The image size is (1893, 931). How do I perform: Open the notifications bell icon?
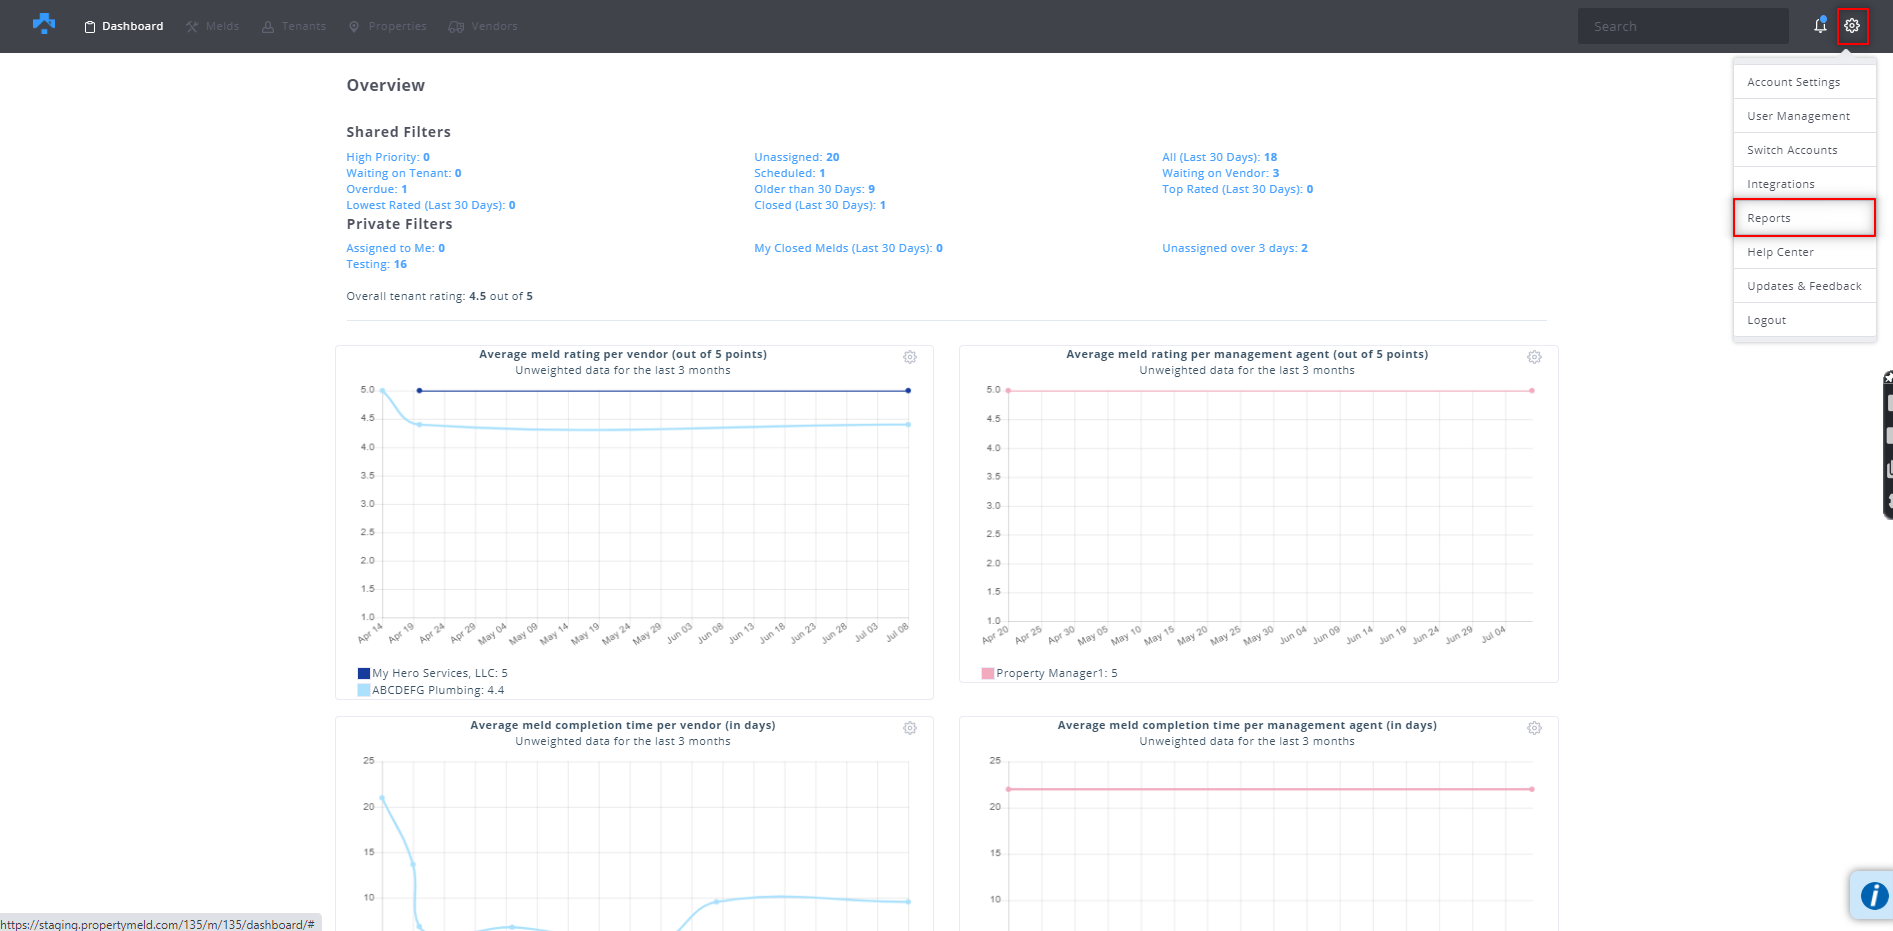click(1820, 26)
